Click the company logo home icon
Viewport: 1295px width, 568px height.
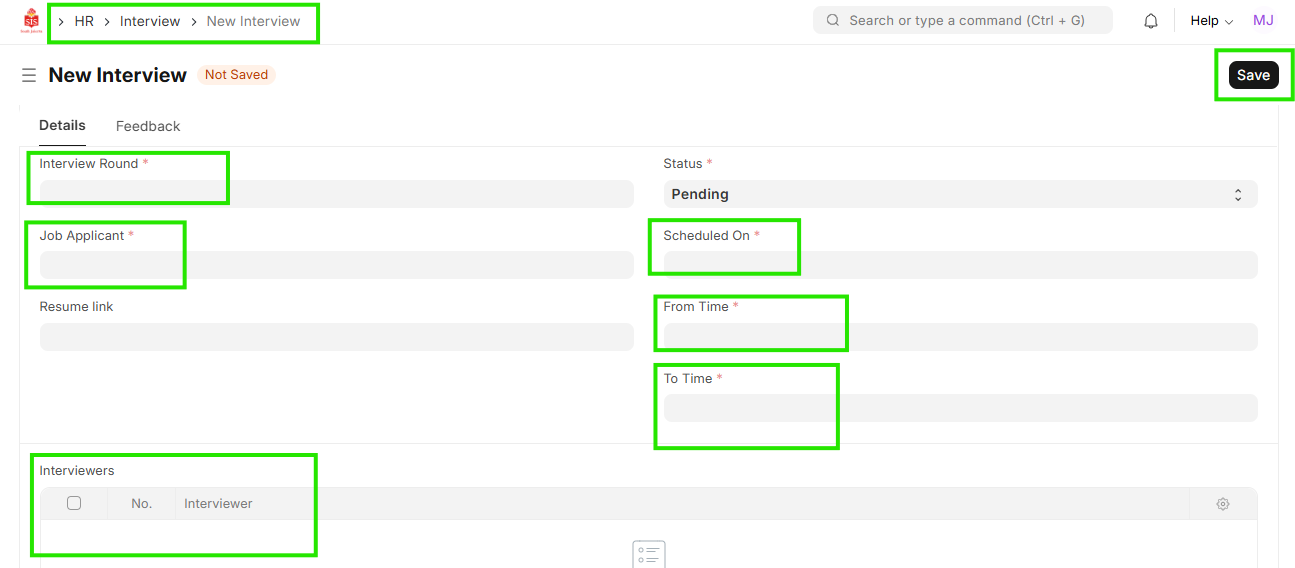pyautogui.click(x=31, y=21)
